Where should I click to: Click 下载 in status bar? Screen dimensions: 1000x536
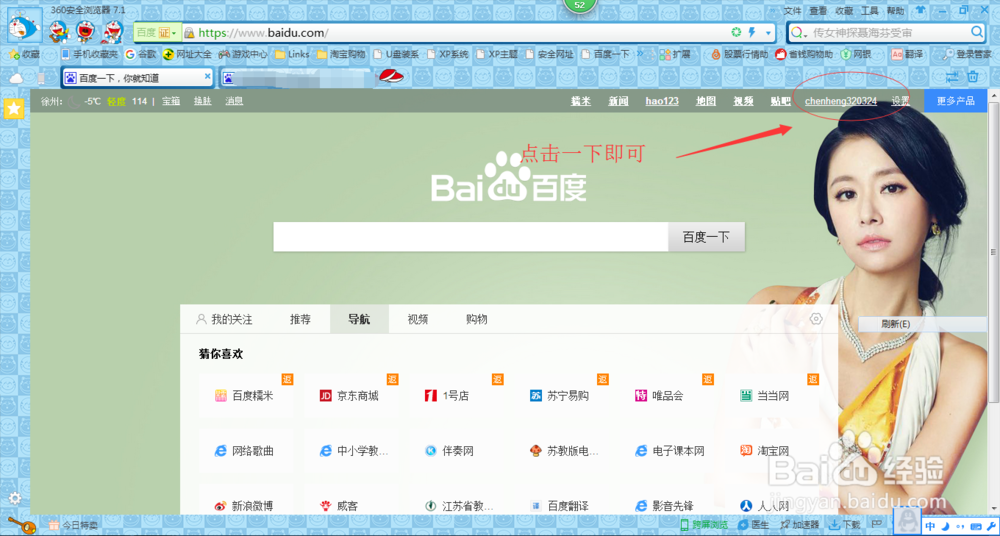coord(846,525)
